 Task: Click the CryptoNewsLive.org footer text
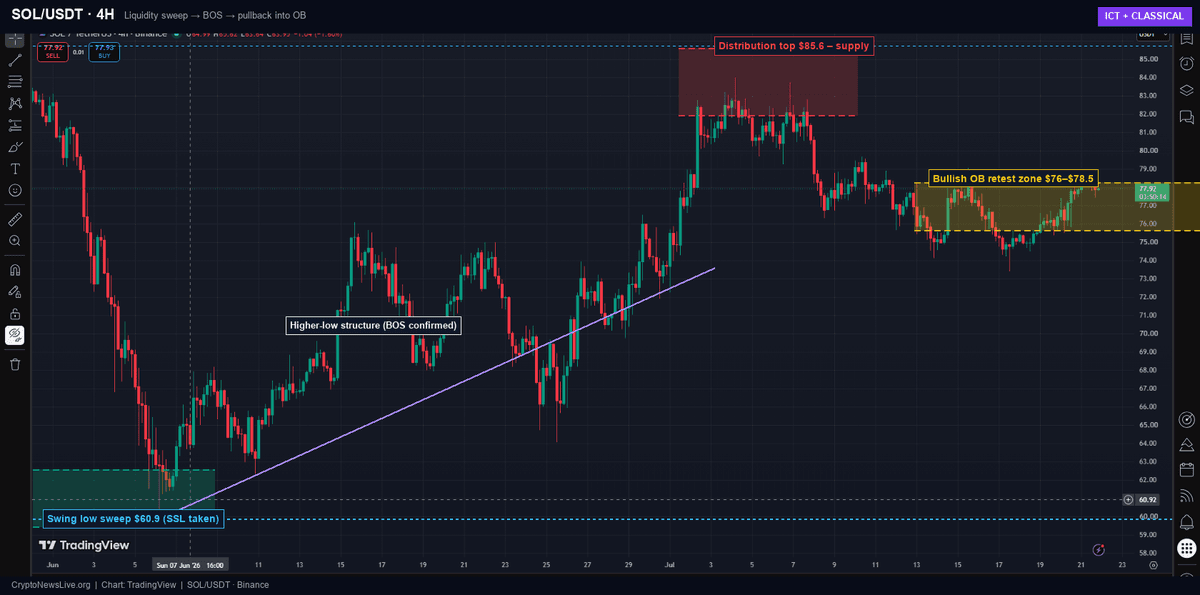[x=49, y=584]
